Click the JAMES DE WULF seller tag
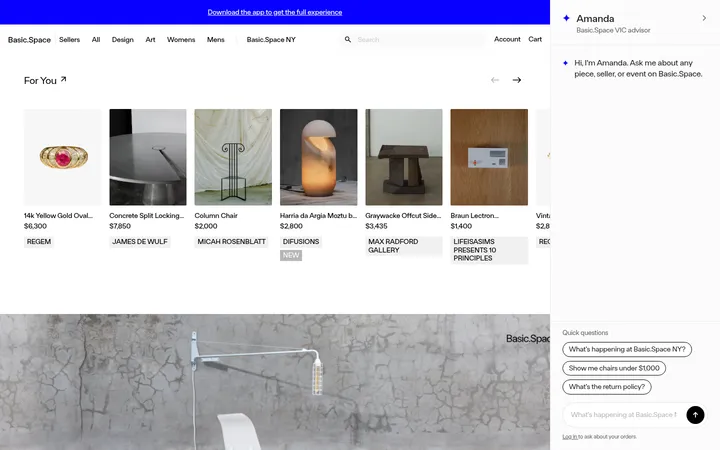The image size is (720, 450). point(140,242)
